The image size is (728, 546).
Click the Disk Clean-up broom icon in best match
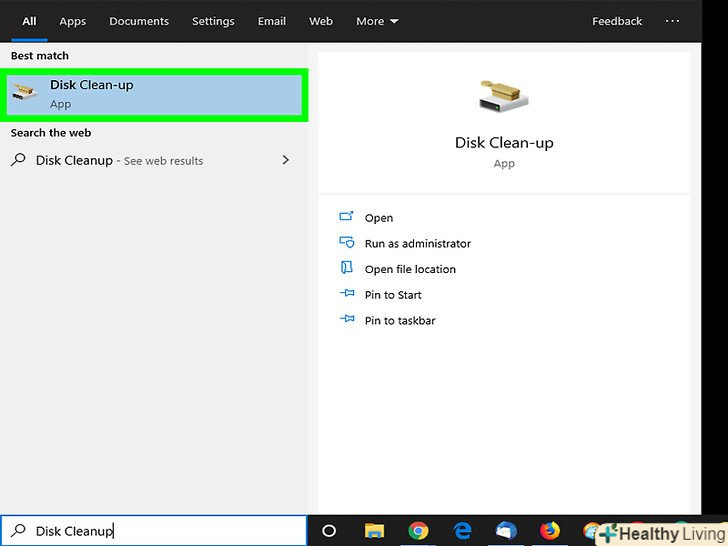24,91
